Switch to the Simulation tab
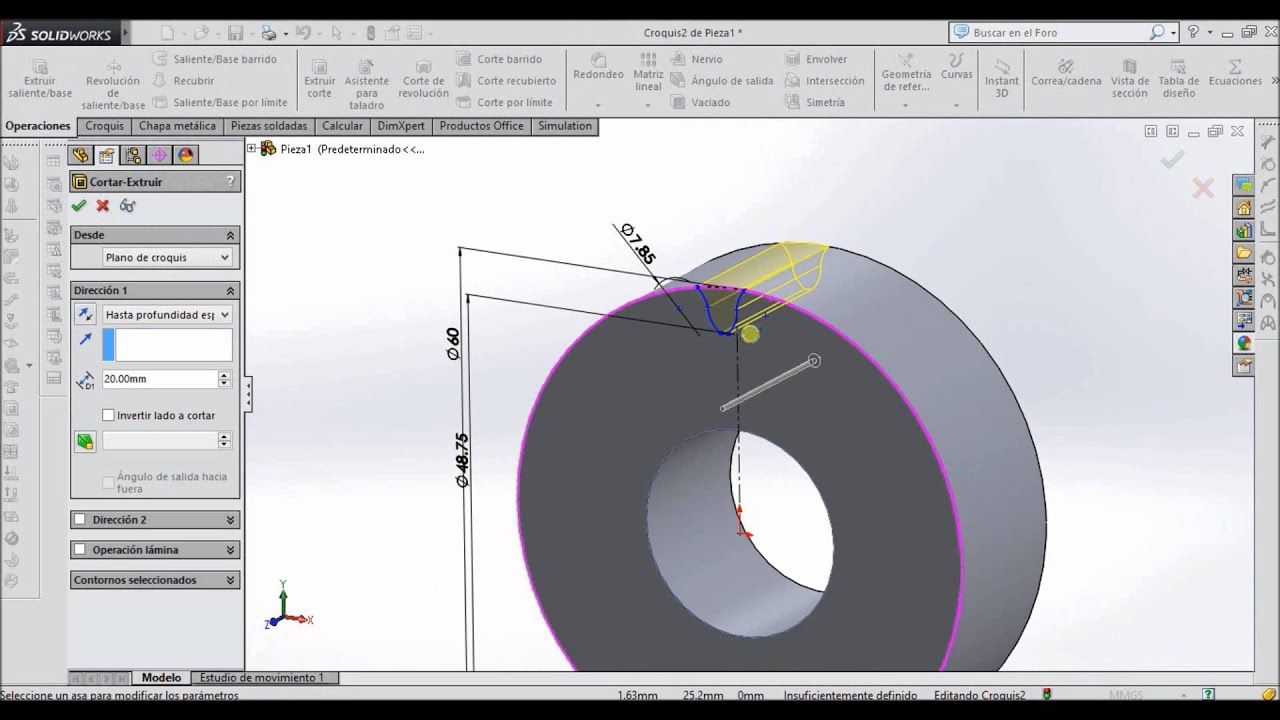1280x720 pixels. [565, 126]
